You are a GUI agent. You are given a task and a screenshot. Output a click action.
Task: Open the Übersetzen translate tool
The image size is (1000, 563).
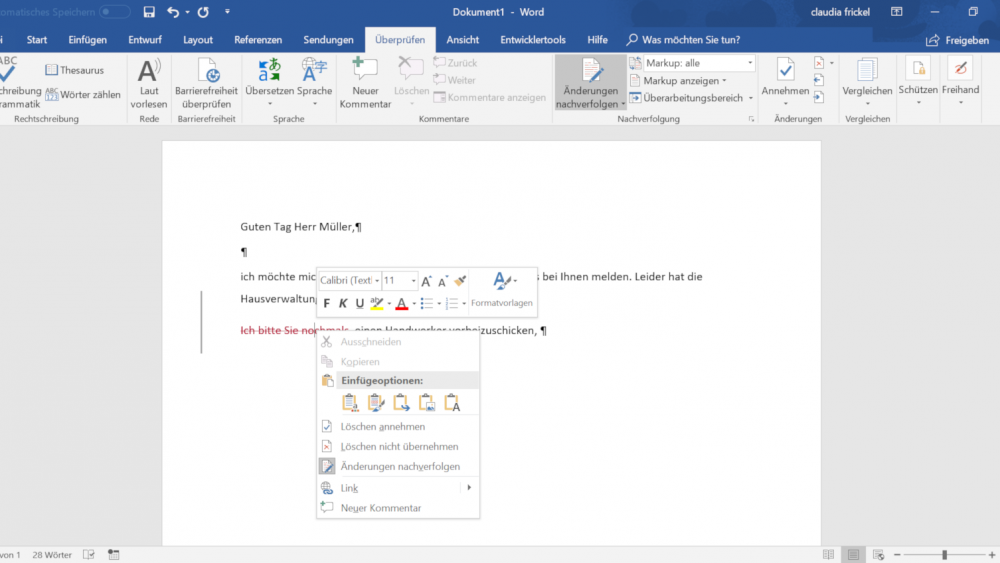click(x=269, y=84)
